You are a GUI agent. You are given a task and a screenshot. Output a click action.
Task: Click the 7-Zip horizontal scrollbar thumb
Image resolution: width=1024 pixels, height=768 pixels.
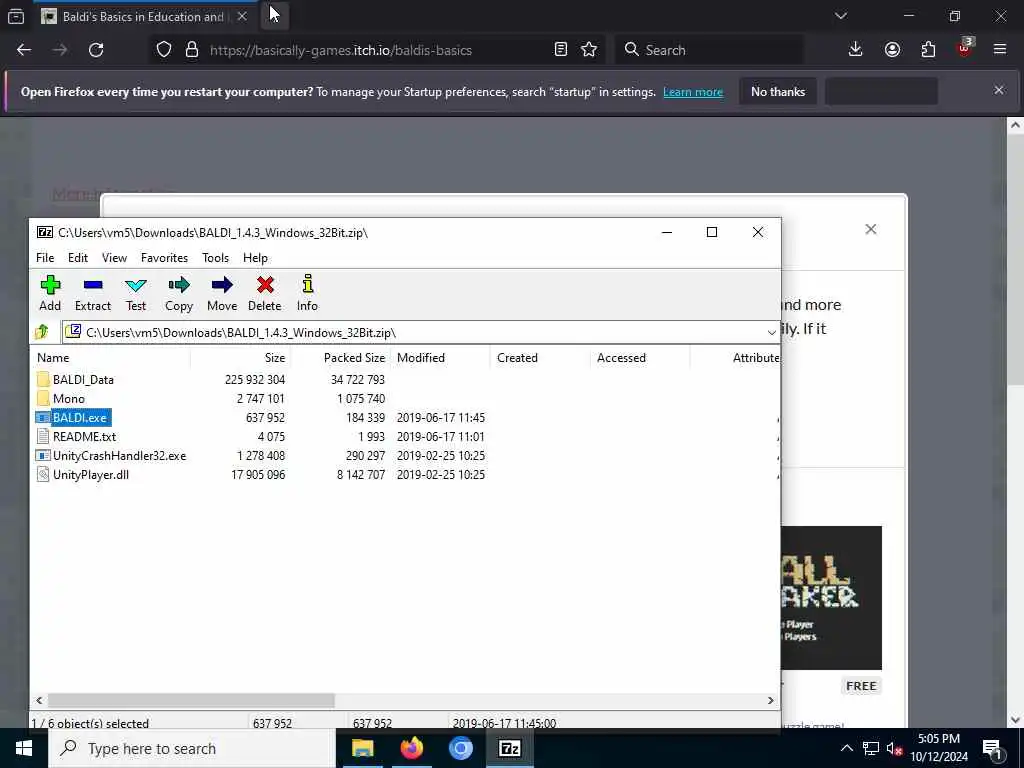[x=191, y=700]
